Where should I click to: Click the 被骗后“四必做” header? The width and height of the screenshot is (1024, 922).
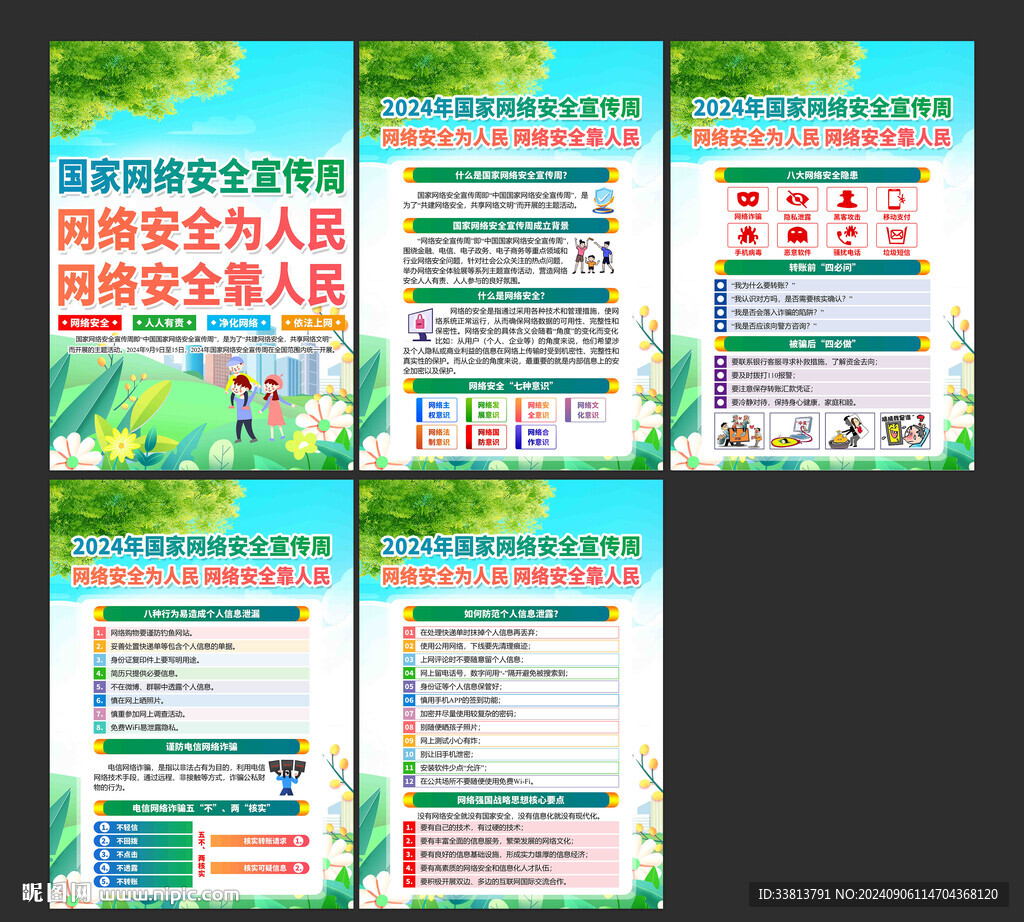point(822,343)
